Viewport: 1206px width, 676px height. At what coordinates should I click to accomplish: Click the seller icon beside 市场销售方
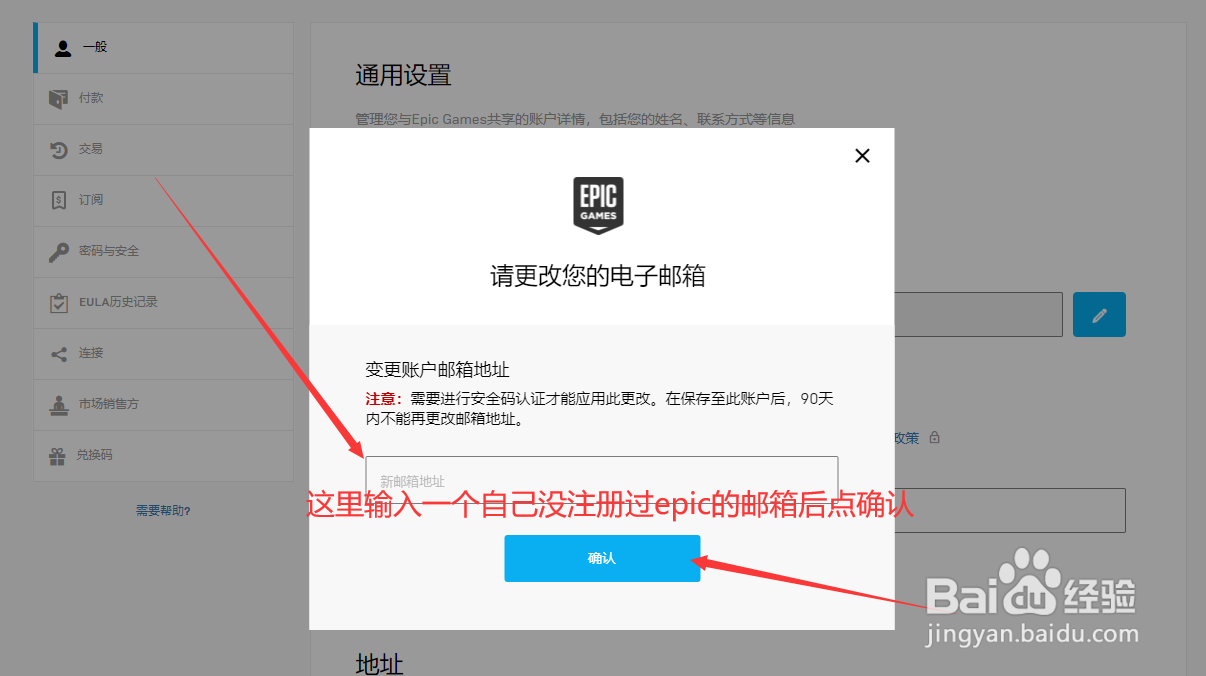click(58, 404)
